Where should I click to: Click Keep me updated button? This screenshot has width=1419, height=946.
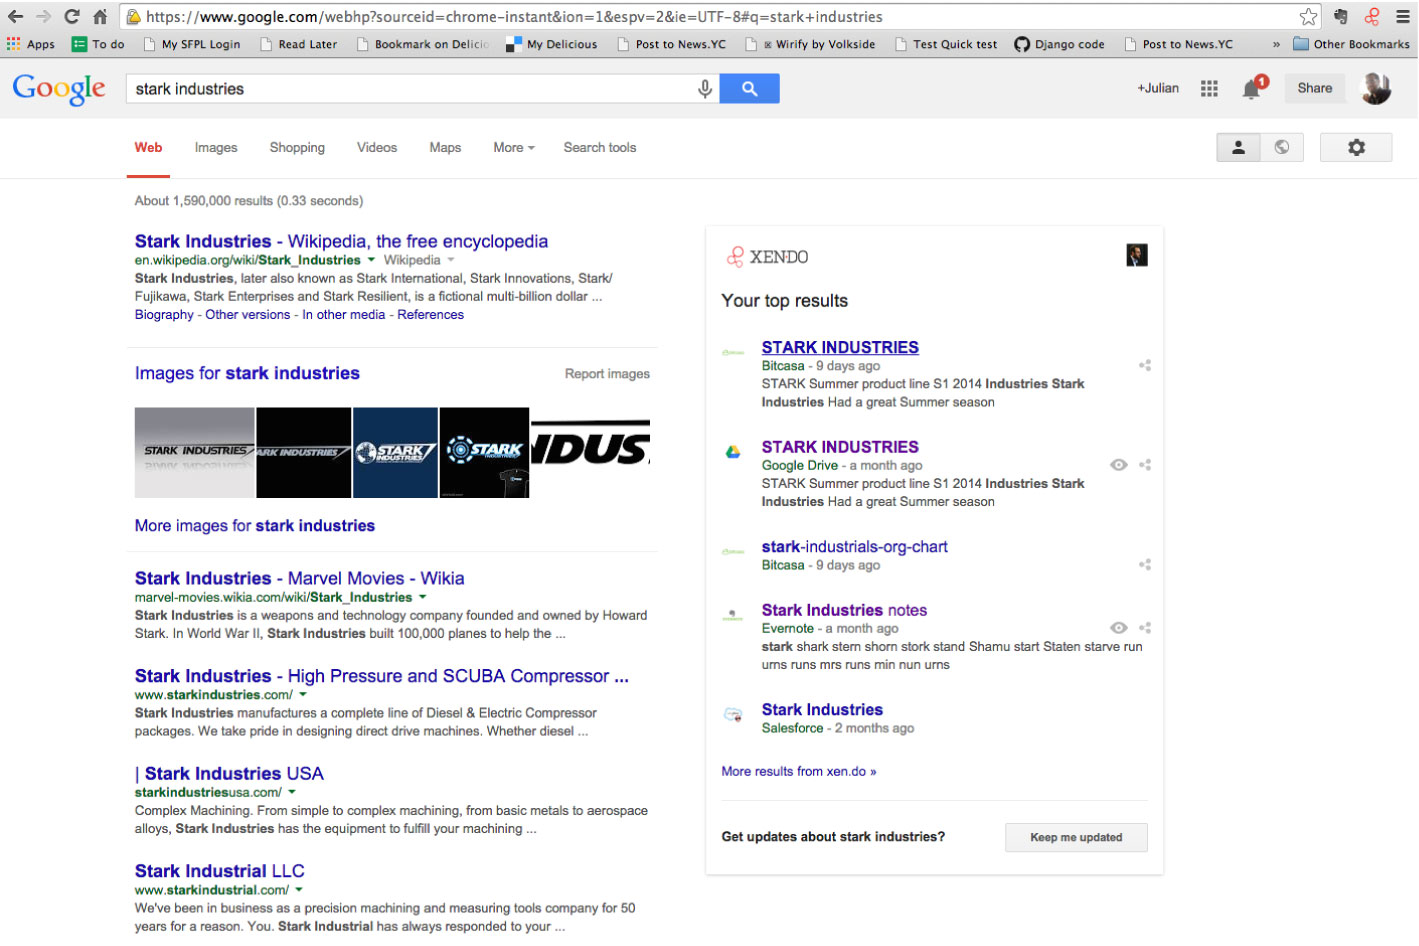1076,837
